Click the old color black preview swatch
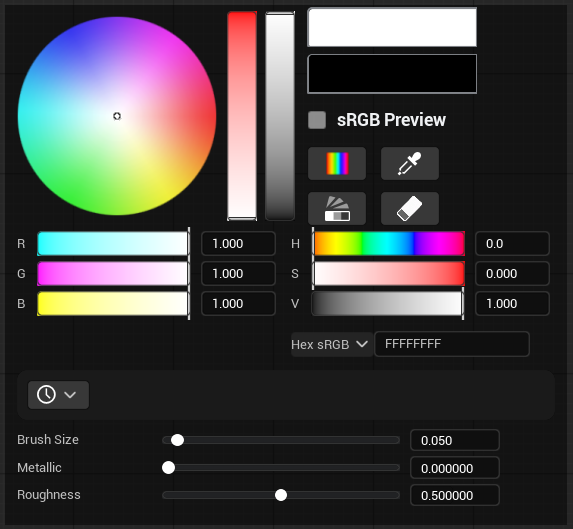This screenshot has height=529, width=573. 392,74
